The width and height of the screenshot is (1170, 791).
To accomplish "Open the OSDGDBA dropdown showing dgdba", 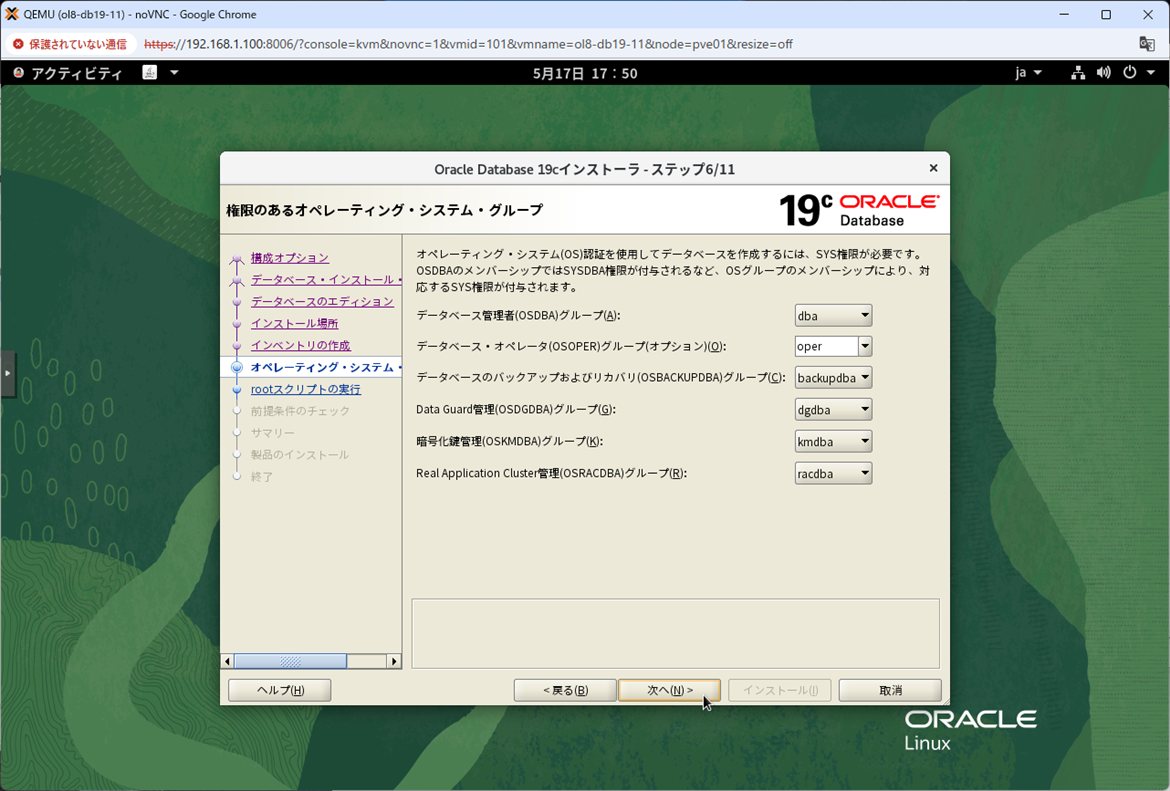I will tap(833, 410).
